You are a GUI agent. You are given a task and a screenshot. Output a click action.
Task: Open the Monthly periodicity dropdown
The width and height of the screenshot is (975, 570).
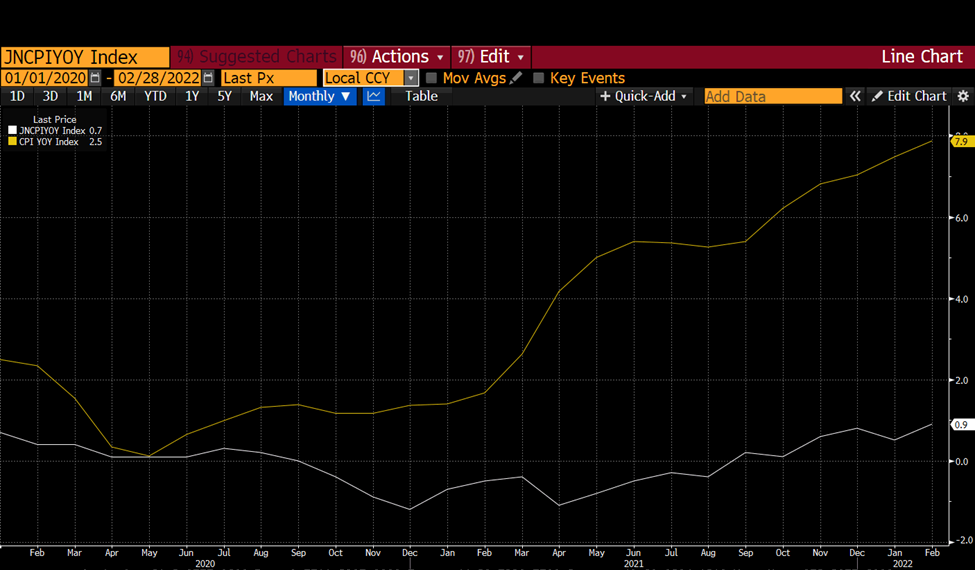pyautogui.click(x=320, y=96)
